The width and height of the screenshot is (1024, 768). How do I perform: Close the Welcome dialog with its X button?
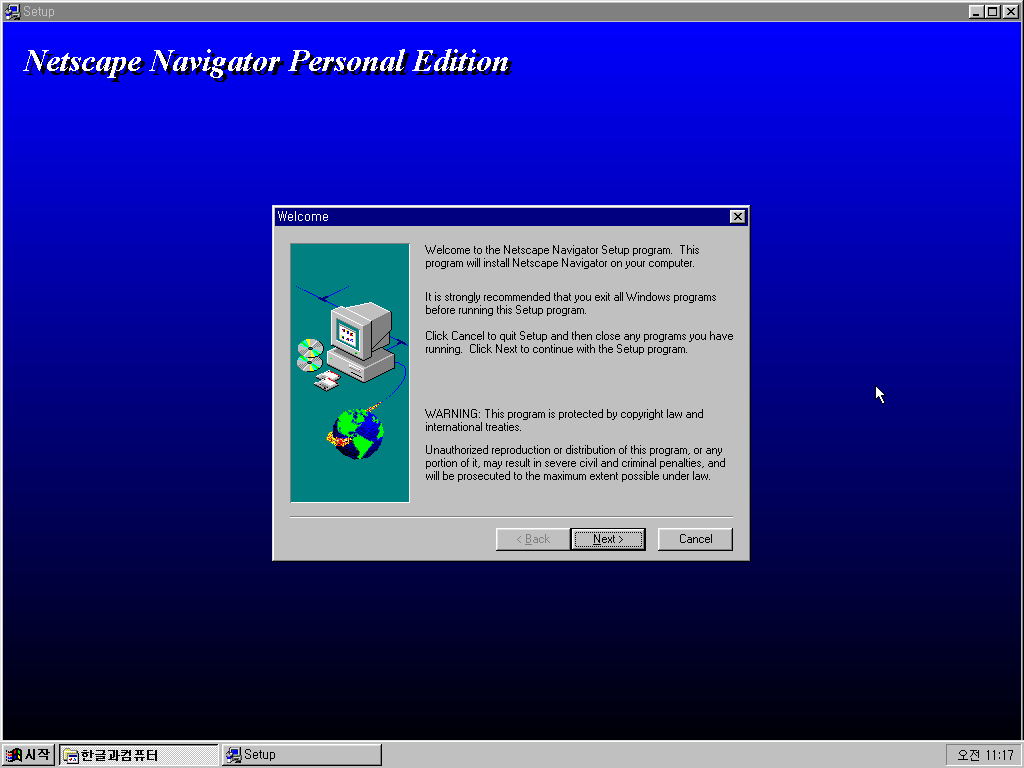click(x=737, y=217)
